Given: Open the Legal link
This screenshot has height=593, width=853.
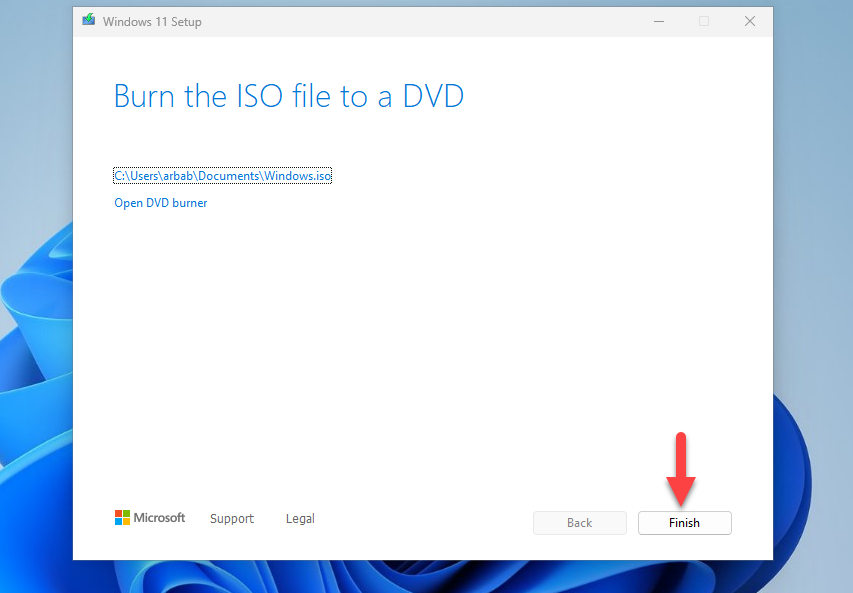Looking at the screenshot, I should click(300, 518).
